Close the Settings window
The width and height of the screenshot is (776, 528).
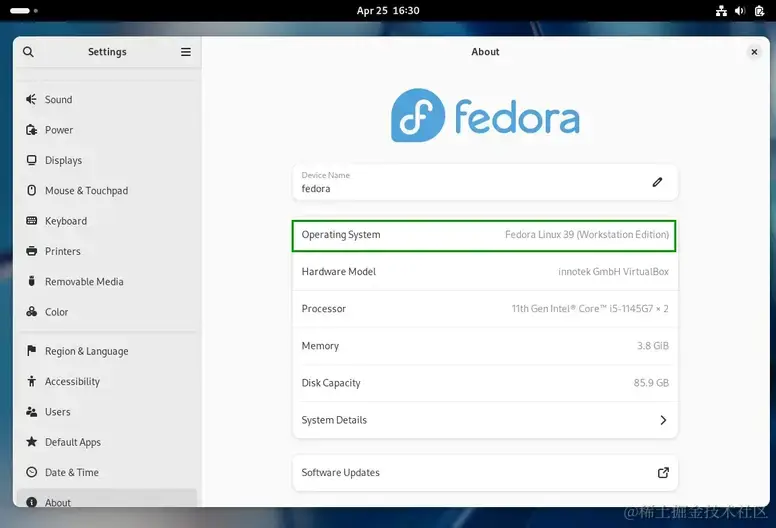tap(754, 52)
